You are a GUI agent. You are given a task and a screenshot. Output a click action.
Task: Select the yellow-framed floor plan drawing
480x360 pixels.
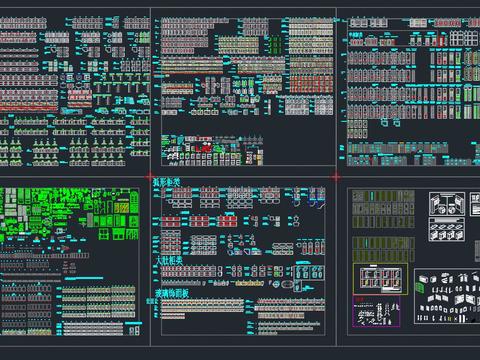coord(380,279)
